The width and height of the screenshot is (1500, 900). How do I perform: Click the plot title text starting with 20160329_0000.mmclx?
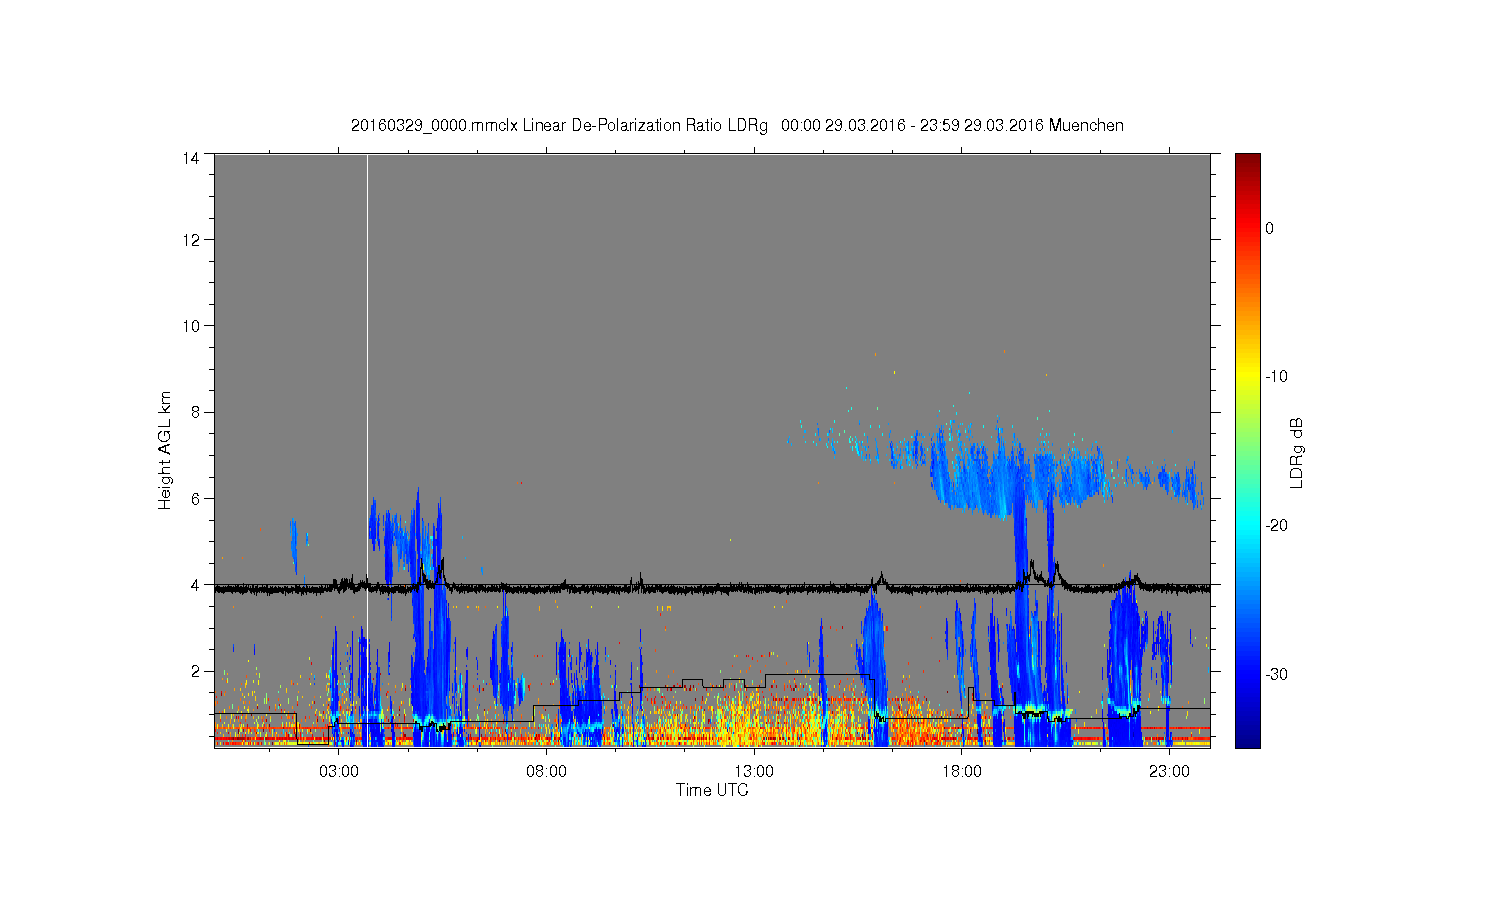pos(737,126)
